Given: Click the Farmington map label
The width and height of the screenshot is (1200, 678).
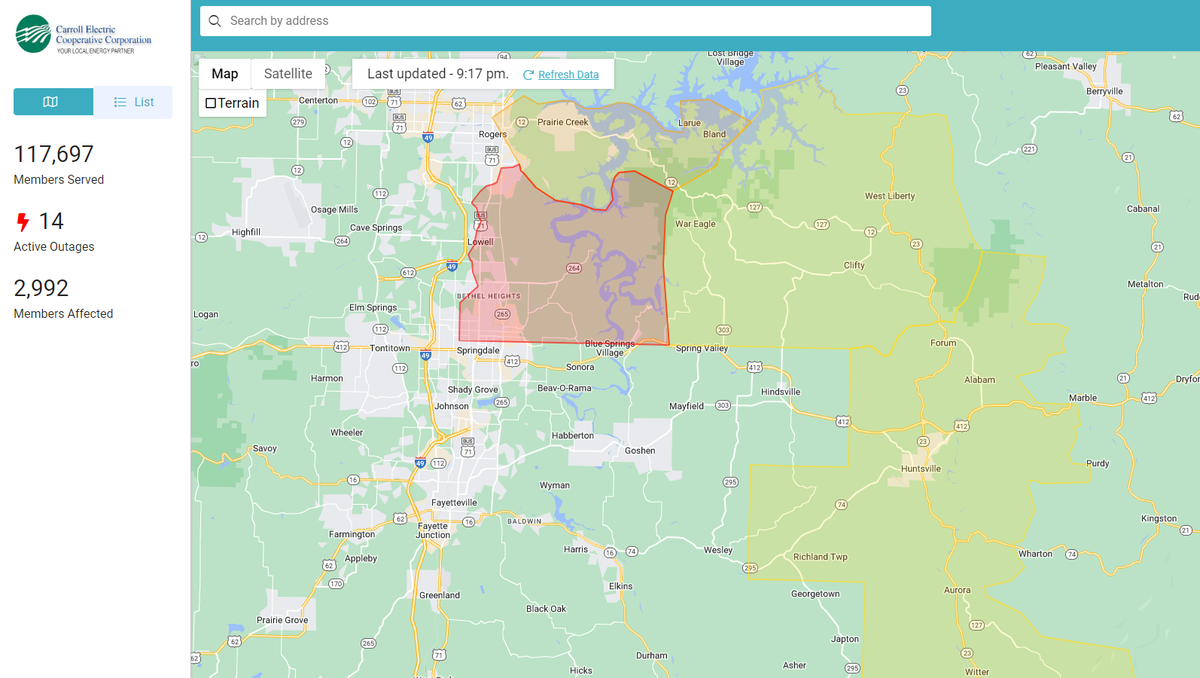Looking at the screenshot, I should coord(352,534).
